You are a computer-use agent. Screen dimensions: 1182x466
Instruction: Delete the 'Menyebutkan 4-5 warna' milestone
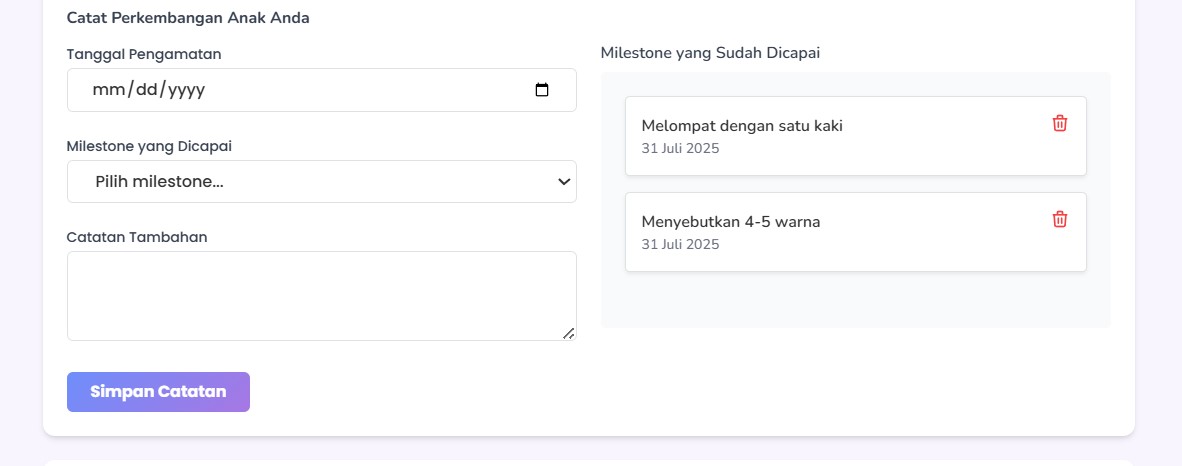[x=1060, y=219]
